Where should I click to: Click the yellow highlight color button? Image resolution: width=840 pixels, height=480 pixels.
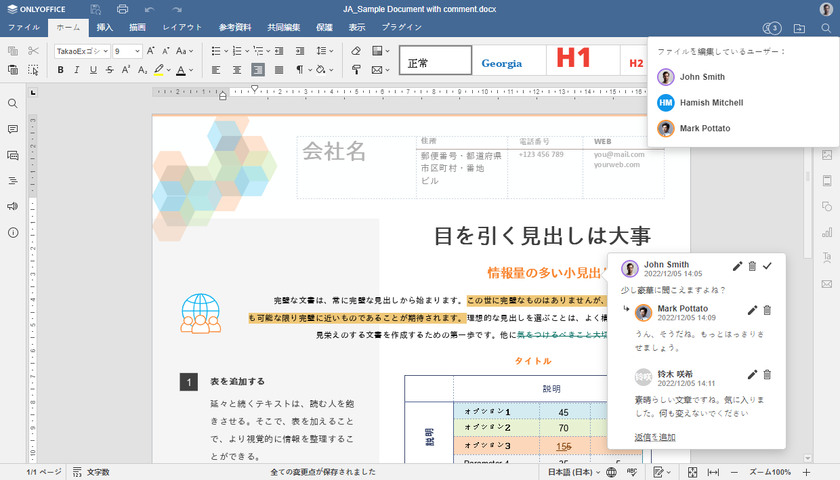(x=158, y=70)
